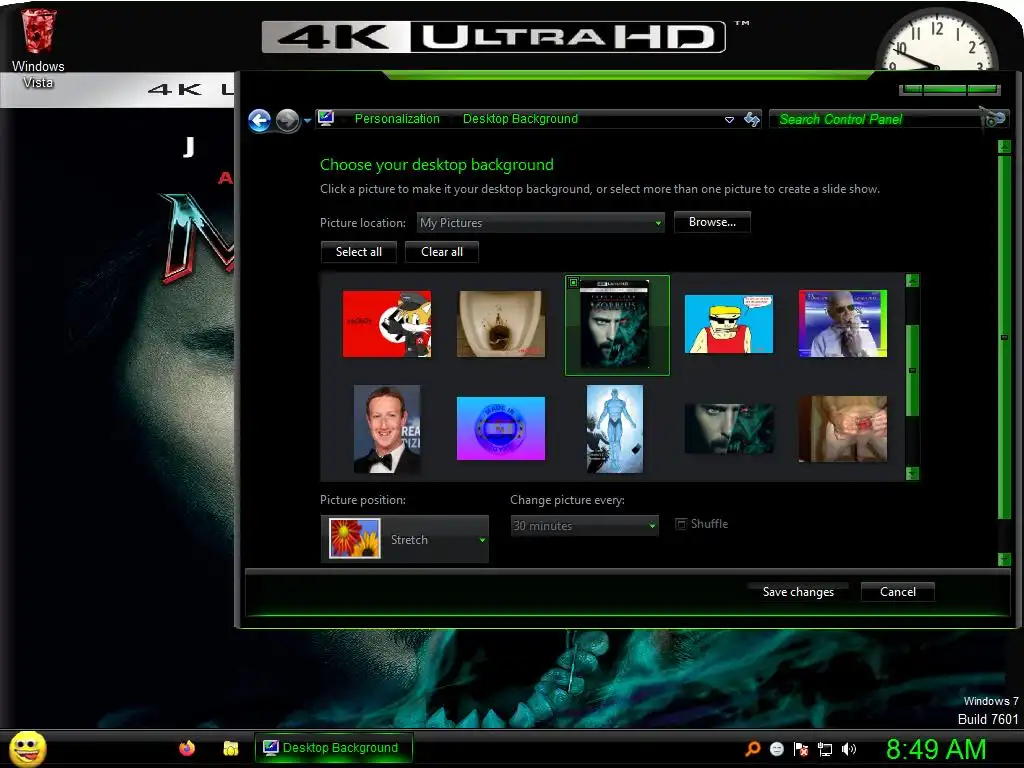Open the recent pages dropdown beside the navigation arrows
This screenshot has width=1024, height=768.
(x=307, y=121)
